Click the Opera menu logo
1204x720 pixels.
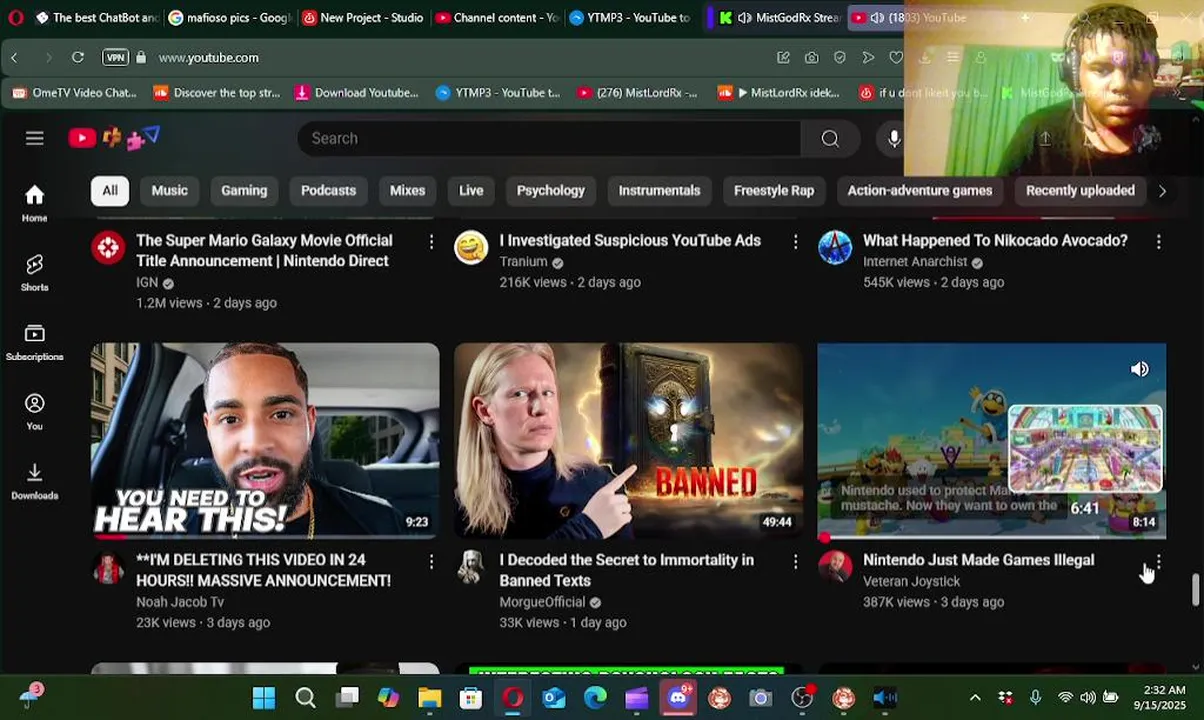(15, 17)
